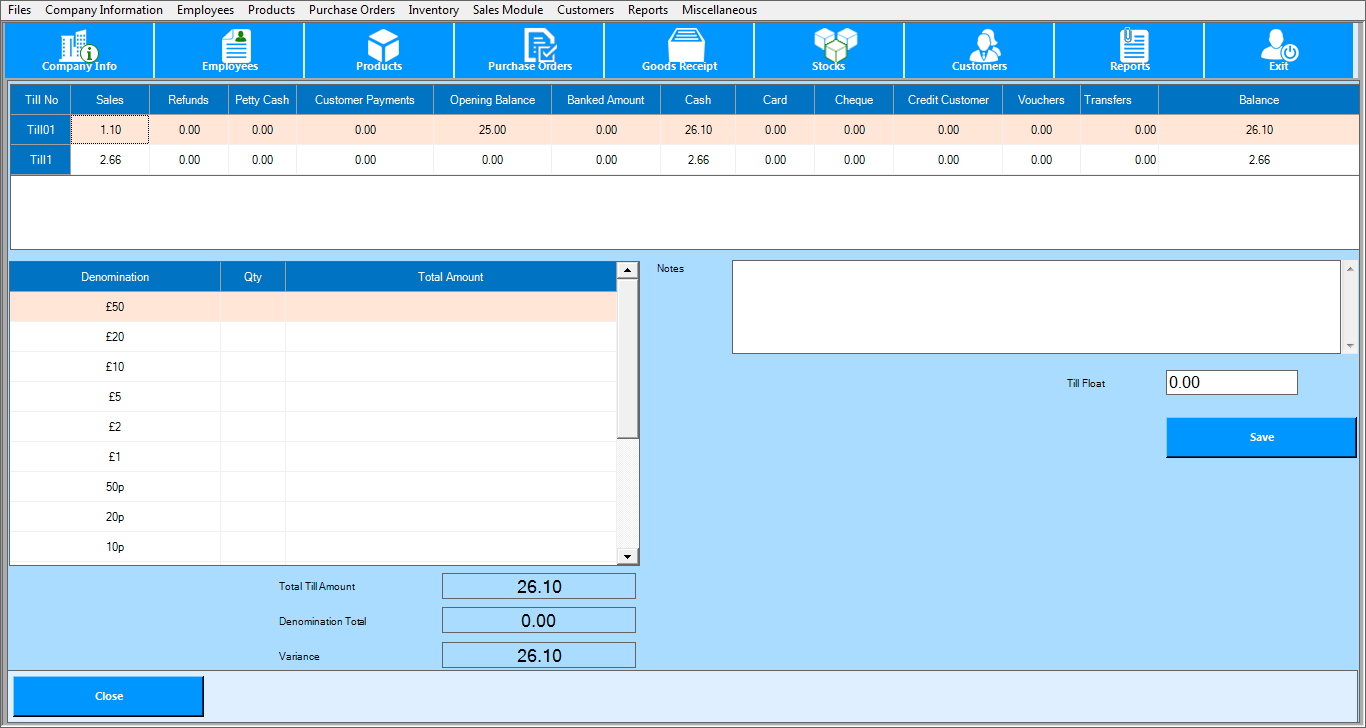Click inside the Notes text area

tap(1036, 307)
